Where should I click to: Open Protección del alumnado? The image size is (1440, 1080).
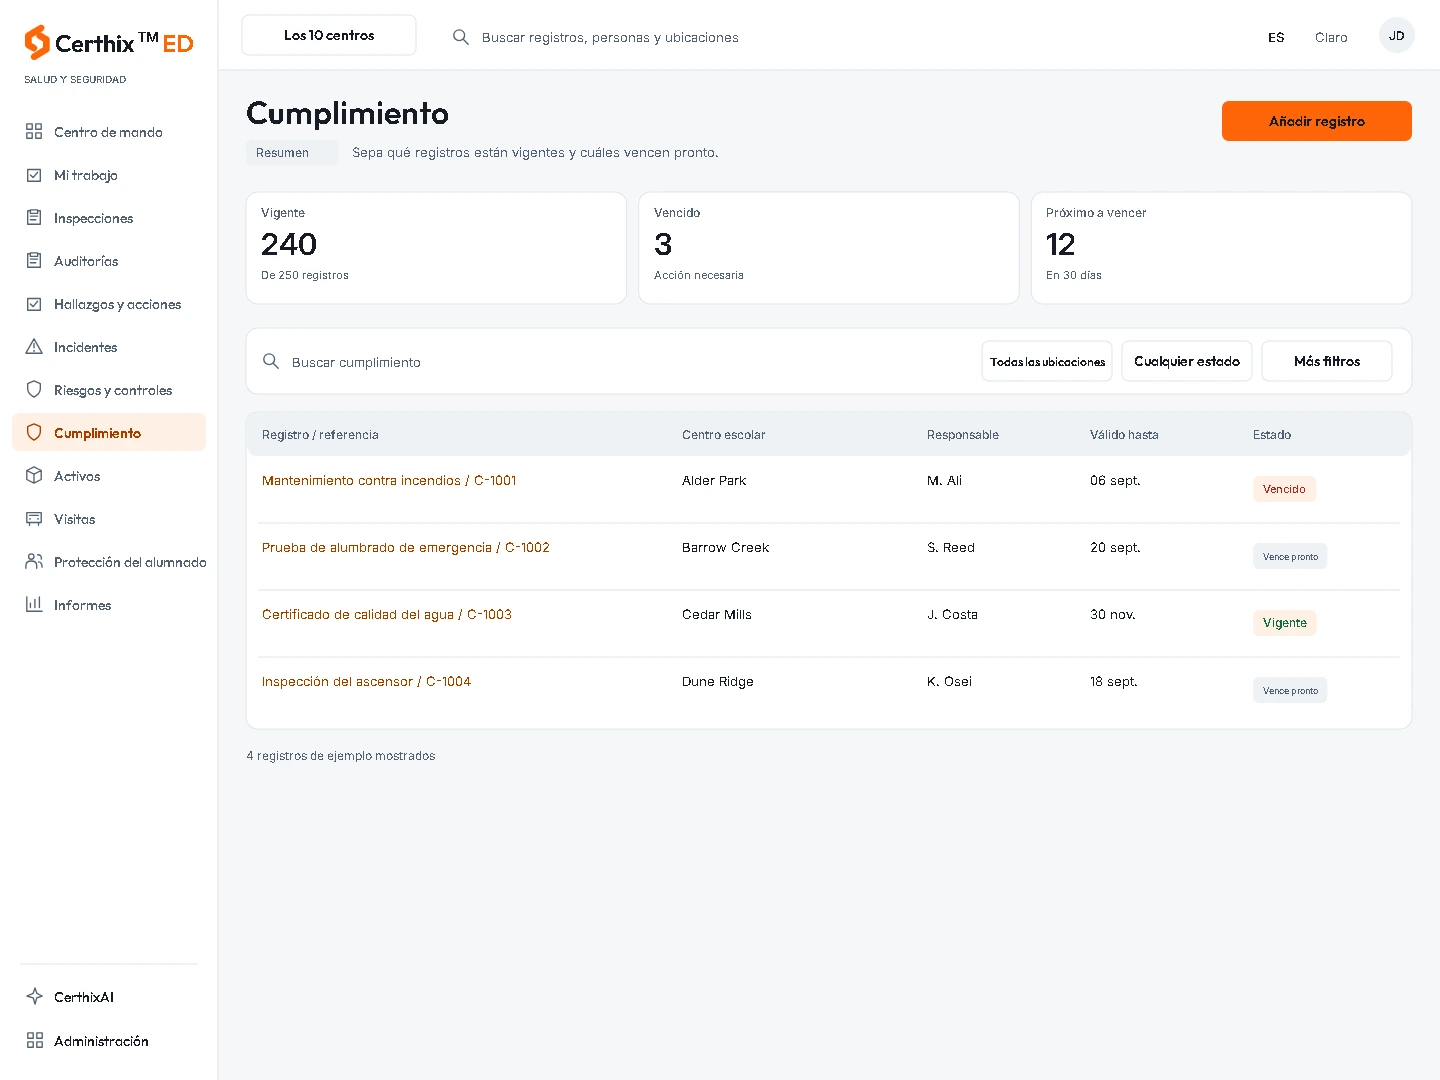pyautogui.click(x=109, y=562)
